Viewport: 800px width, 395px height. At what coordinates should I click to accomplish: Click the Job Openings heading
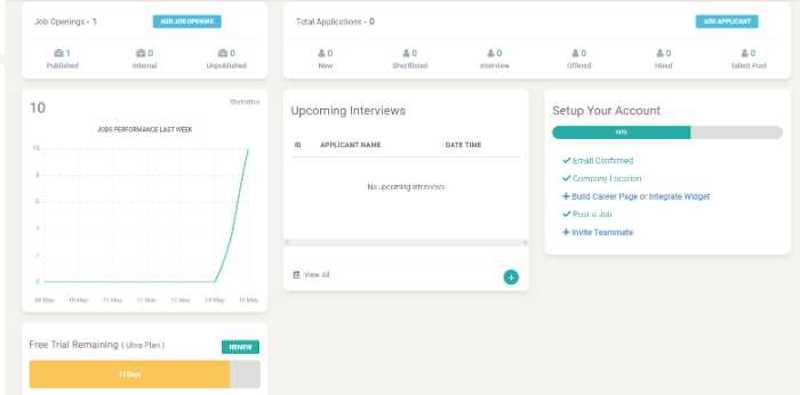tap(65, 22)
